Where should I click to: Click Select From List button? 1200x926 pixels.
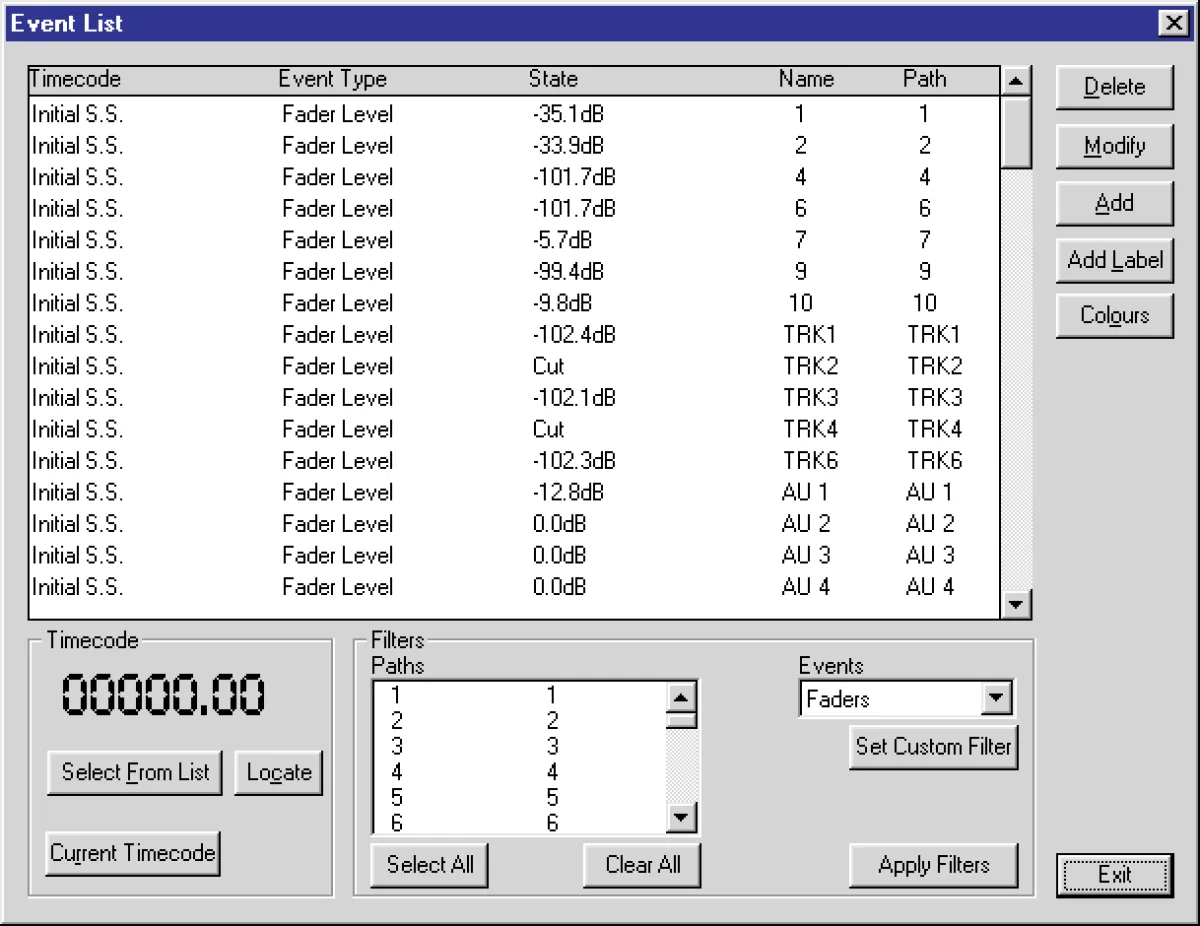(135, 773)
